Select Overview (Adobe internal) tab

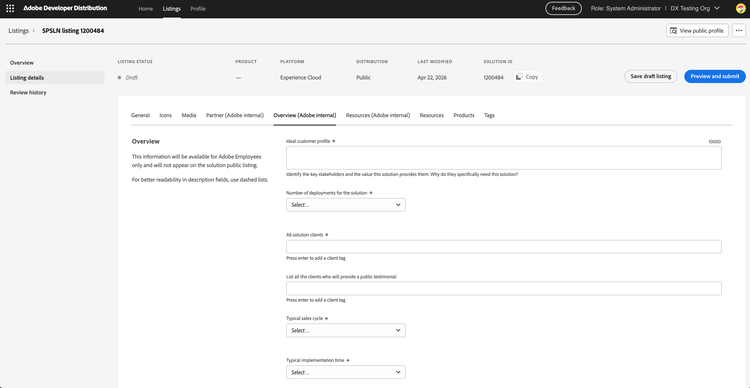tap(305, 115)
